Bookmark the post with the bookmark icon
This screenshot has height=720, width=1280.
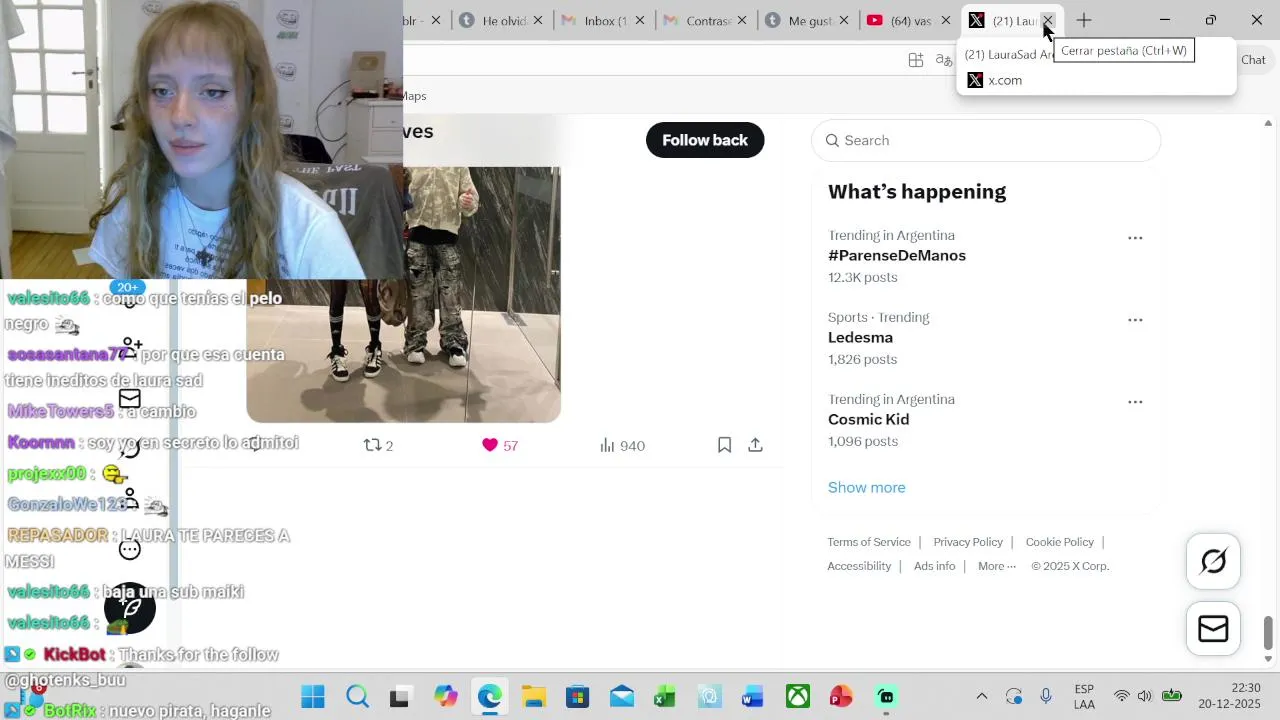724,445
